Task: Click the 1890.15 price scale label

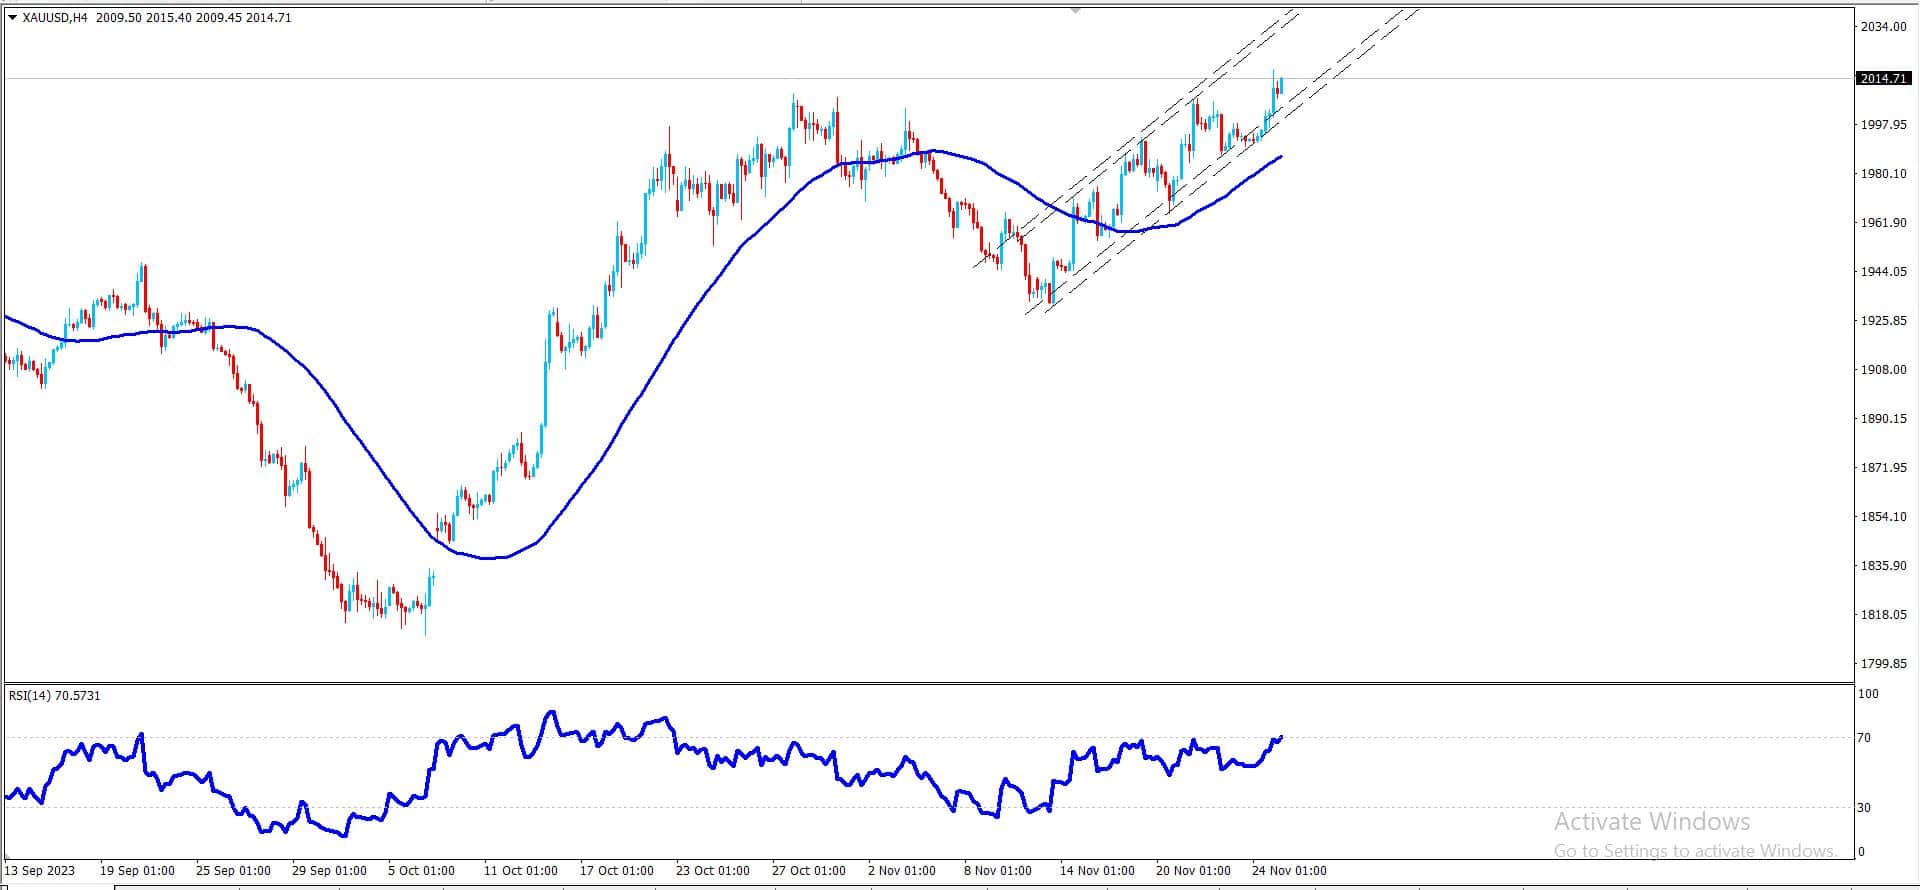Action: coord(1883,419)
